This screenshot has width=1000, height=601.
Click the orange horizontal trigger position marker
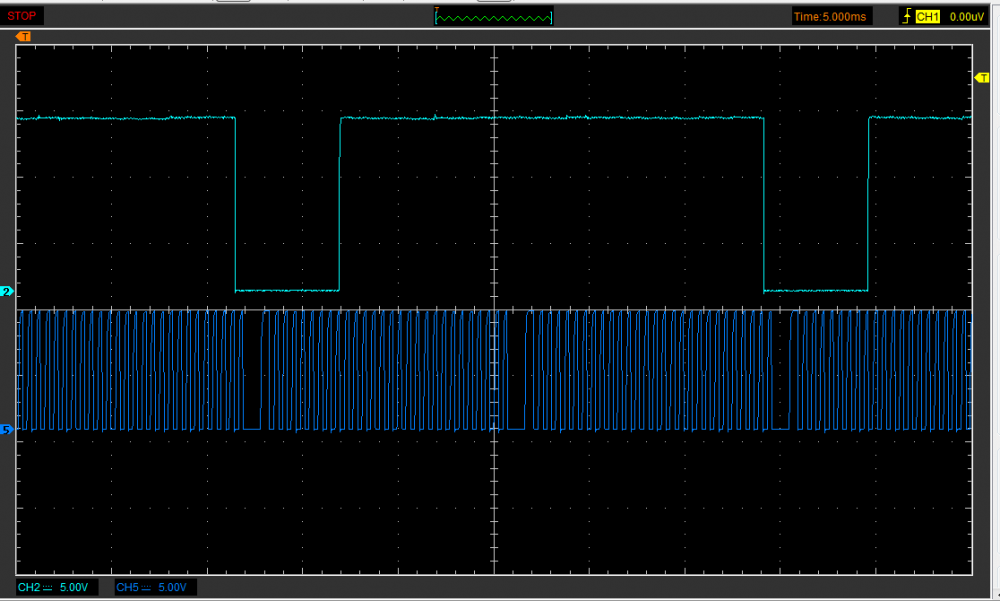pos(24,36)
